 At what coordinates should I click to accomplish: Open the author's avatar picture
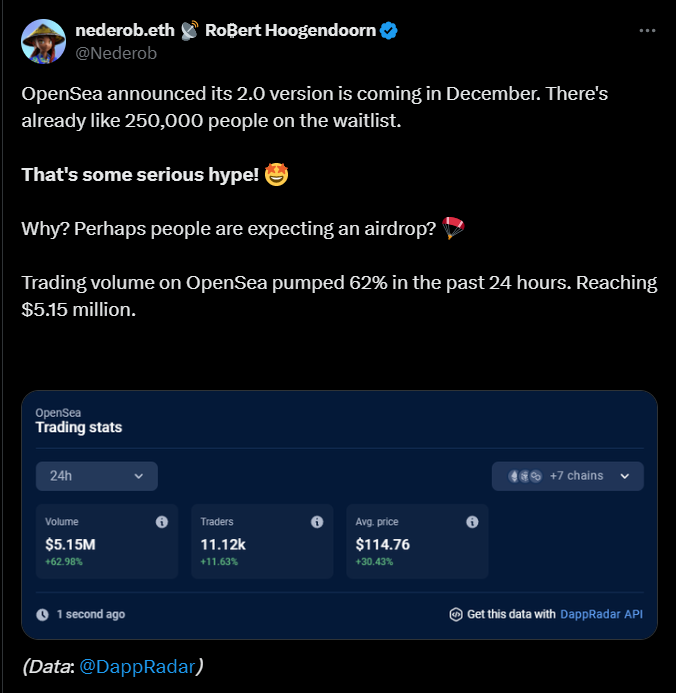pos(43,42)
